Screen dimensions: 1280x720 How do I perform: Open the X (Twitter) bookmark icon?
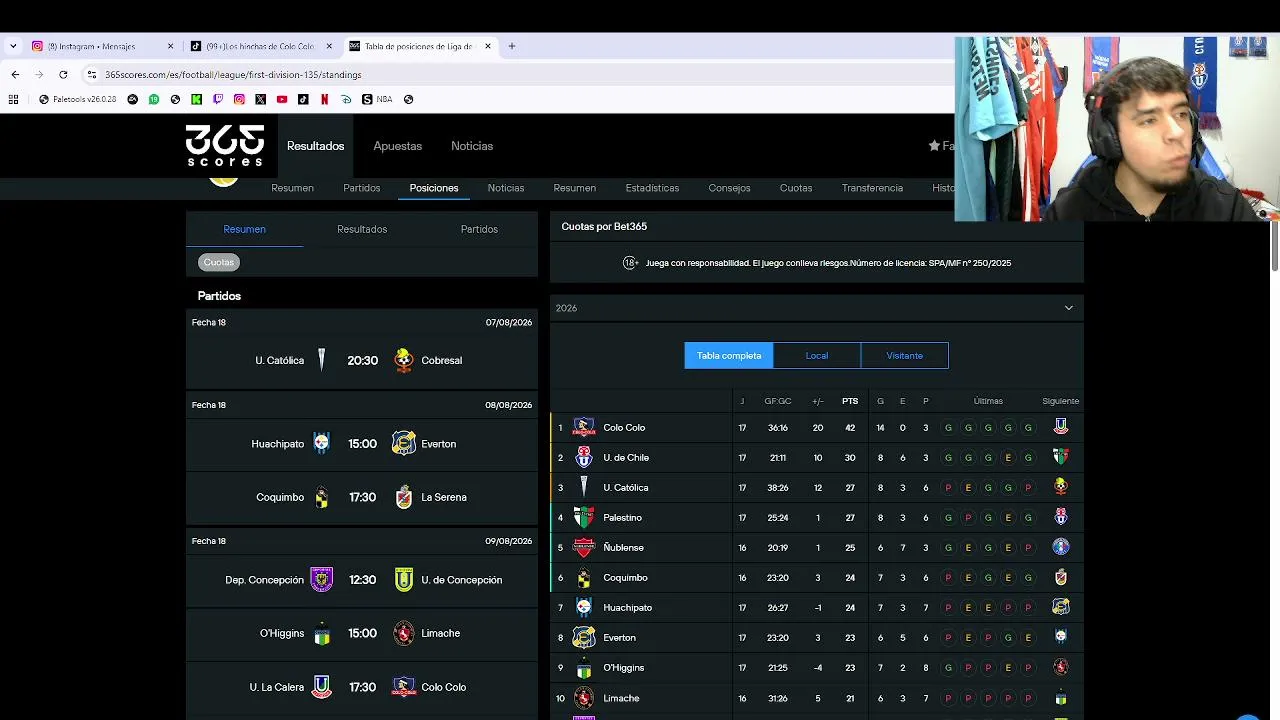point(260,100)
